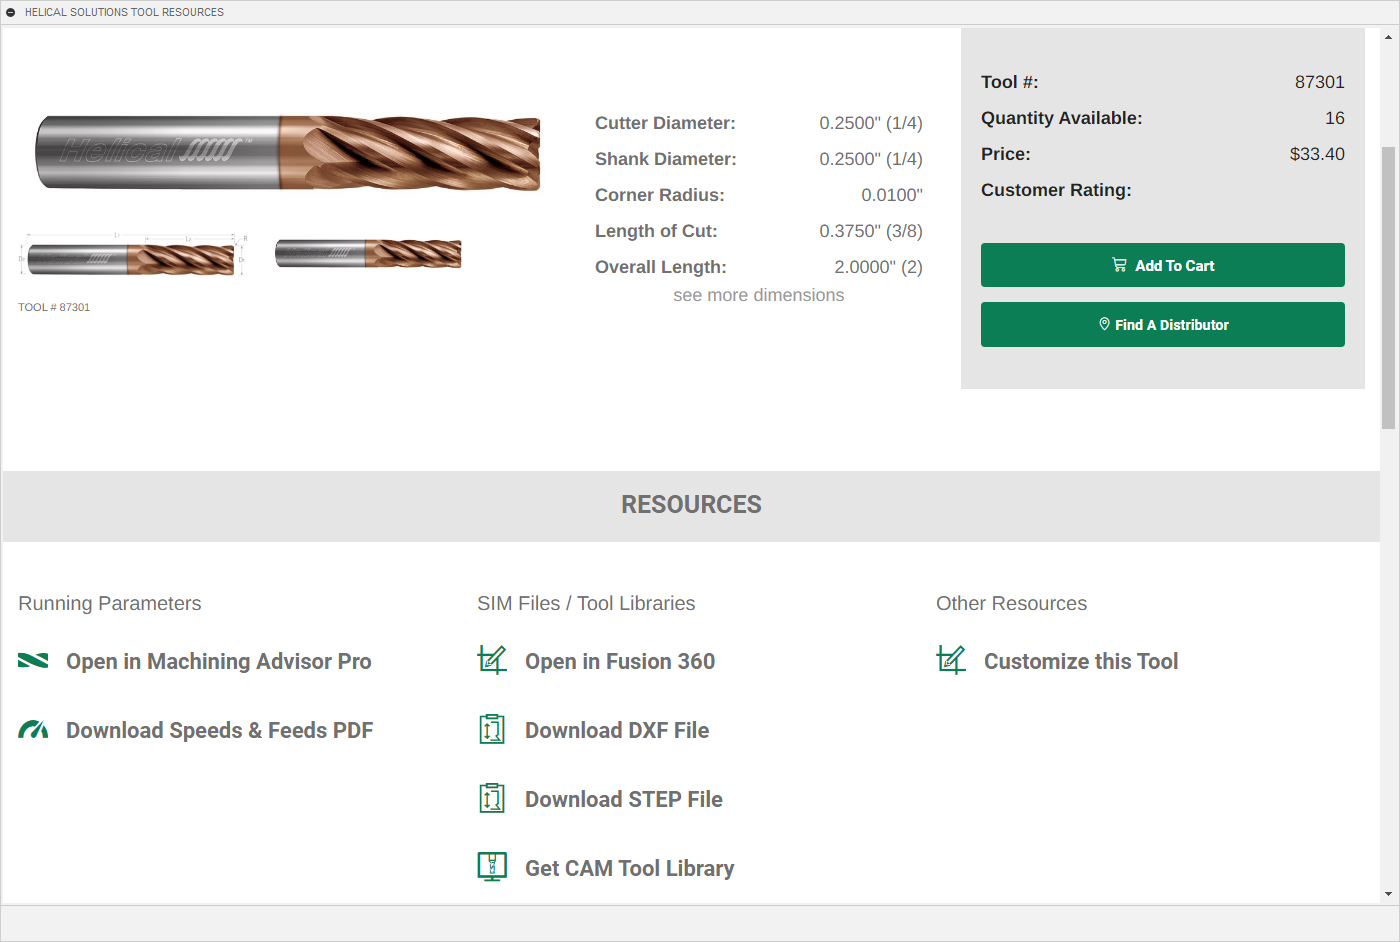
Task: Open the Get CAM Tool Library link
Action: (x=629, y=868)
